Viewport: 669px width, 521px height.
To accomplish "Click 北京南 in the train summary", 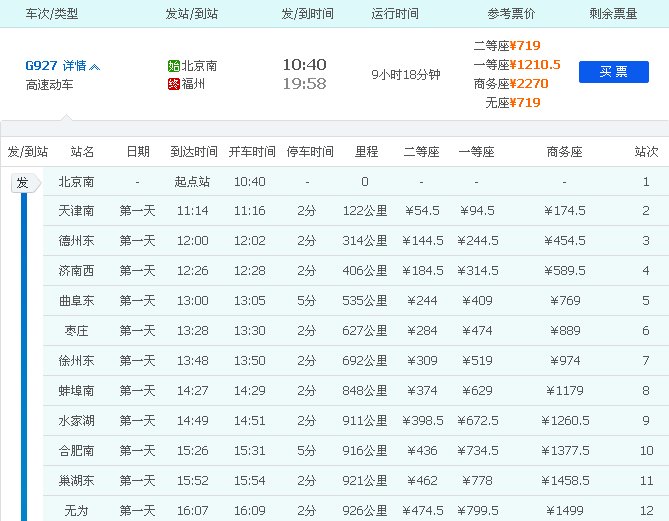I will point(199,66).
